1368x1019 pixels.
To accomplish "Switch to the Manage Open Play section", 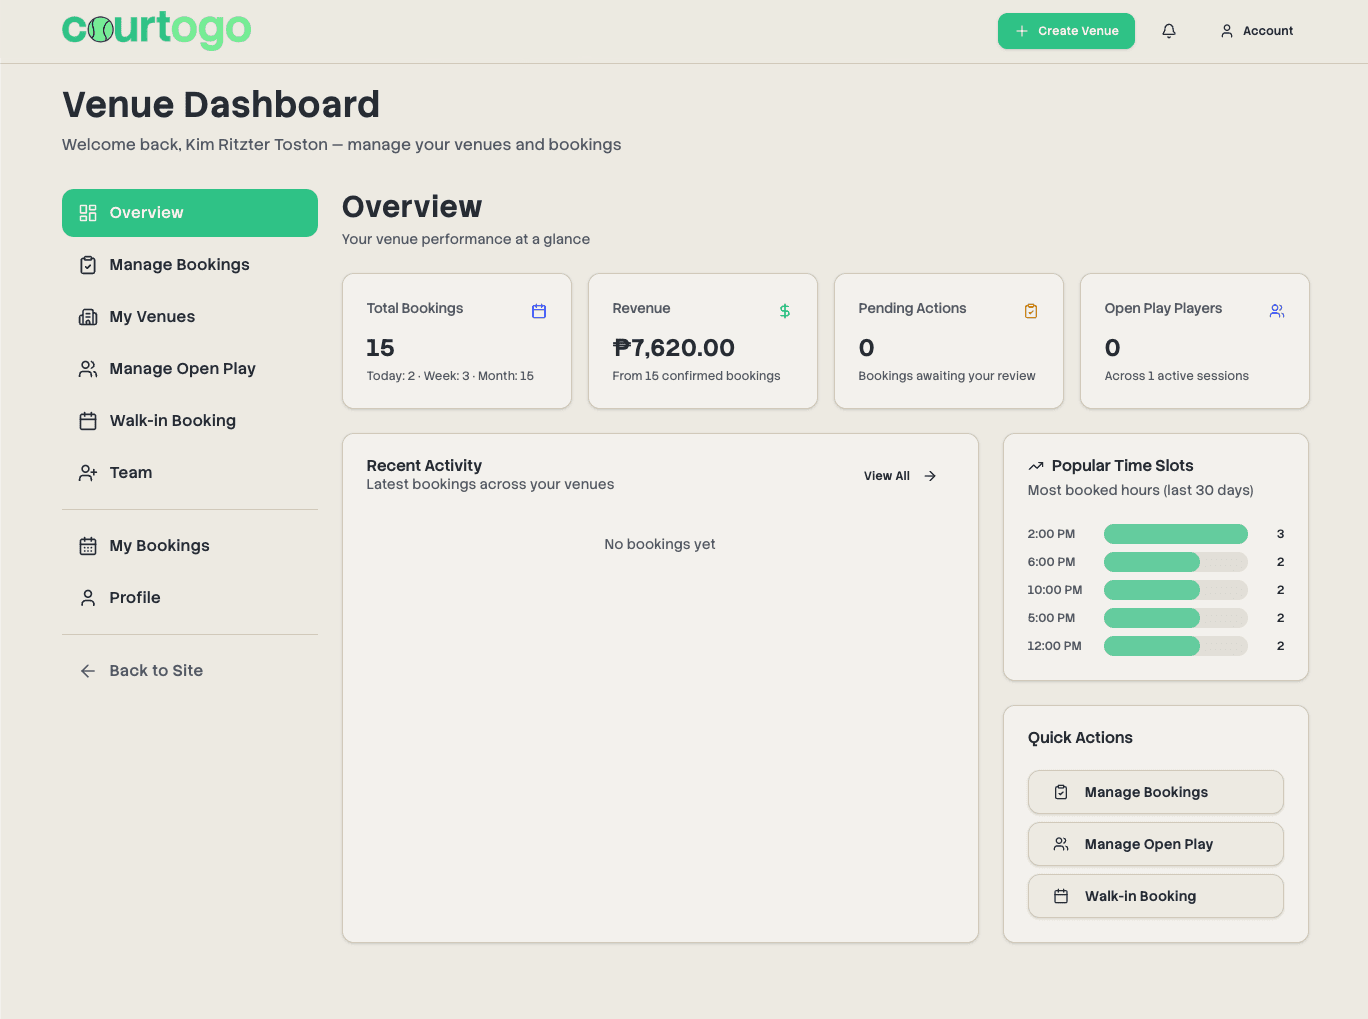I will coord(182,368).
